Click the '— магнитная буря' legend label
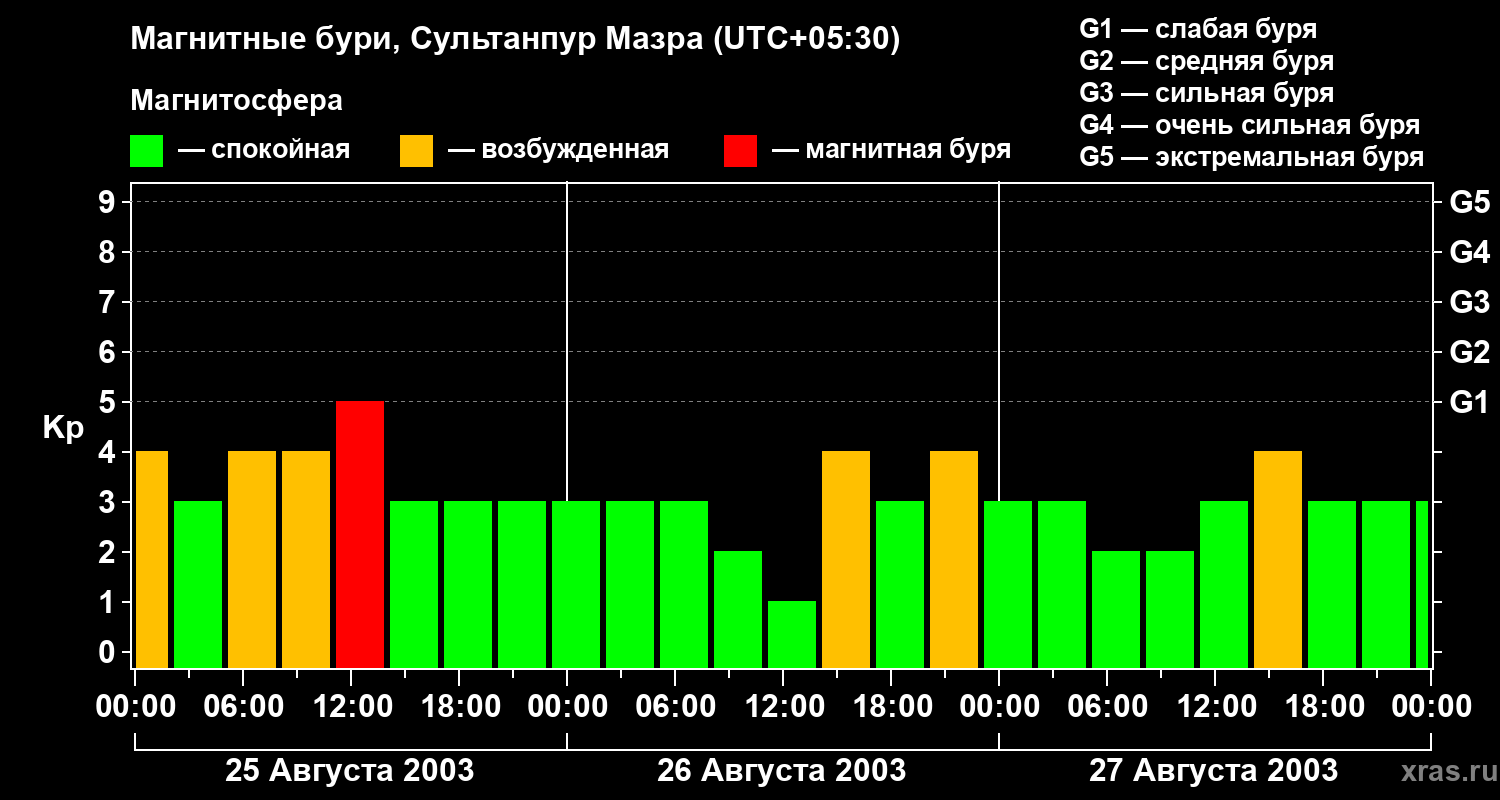The image size is (1500, 800). point(891,151)
